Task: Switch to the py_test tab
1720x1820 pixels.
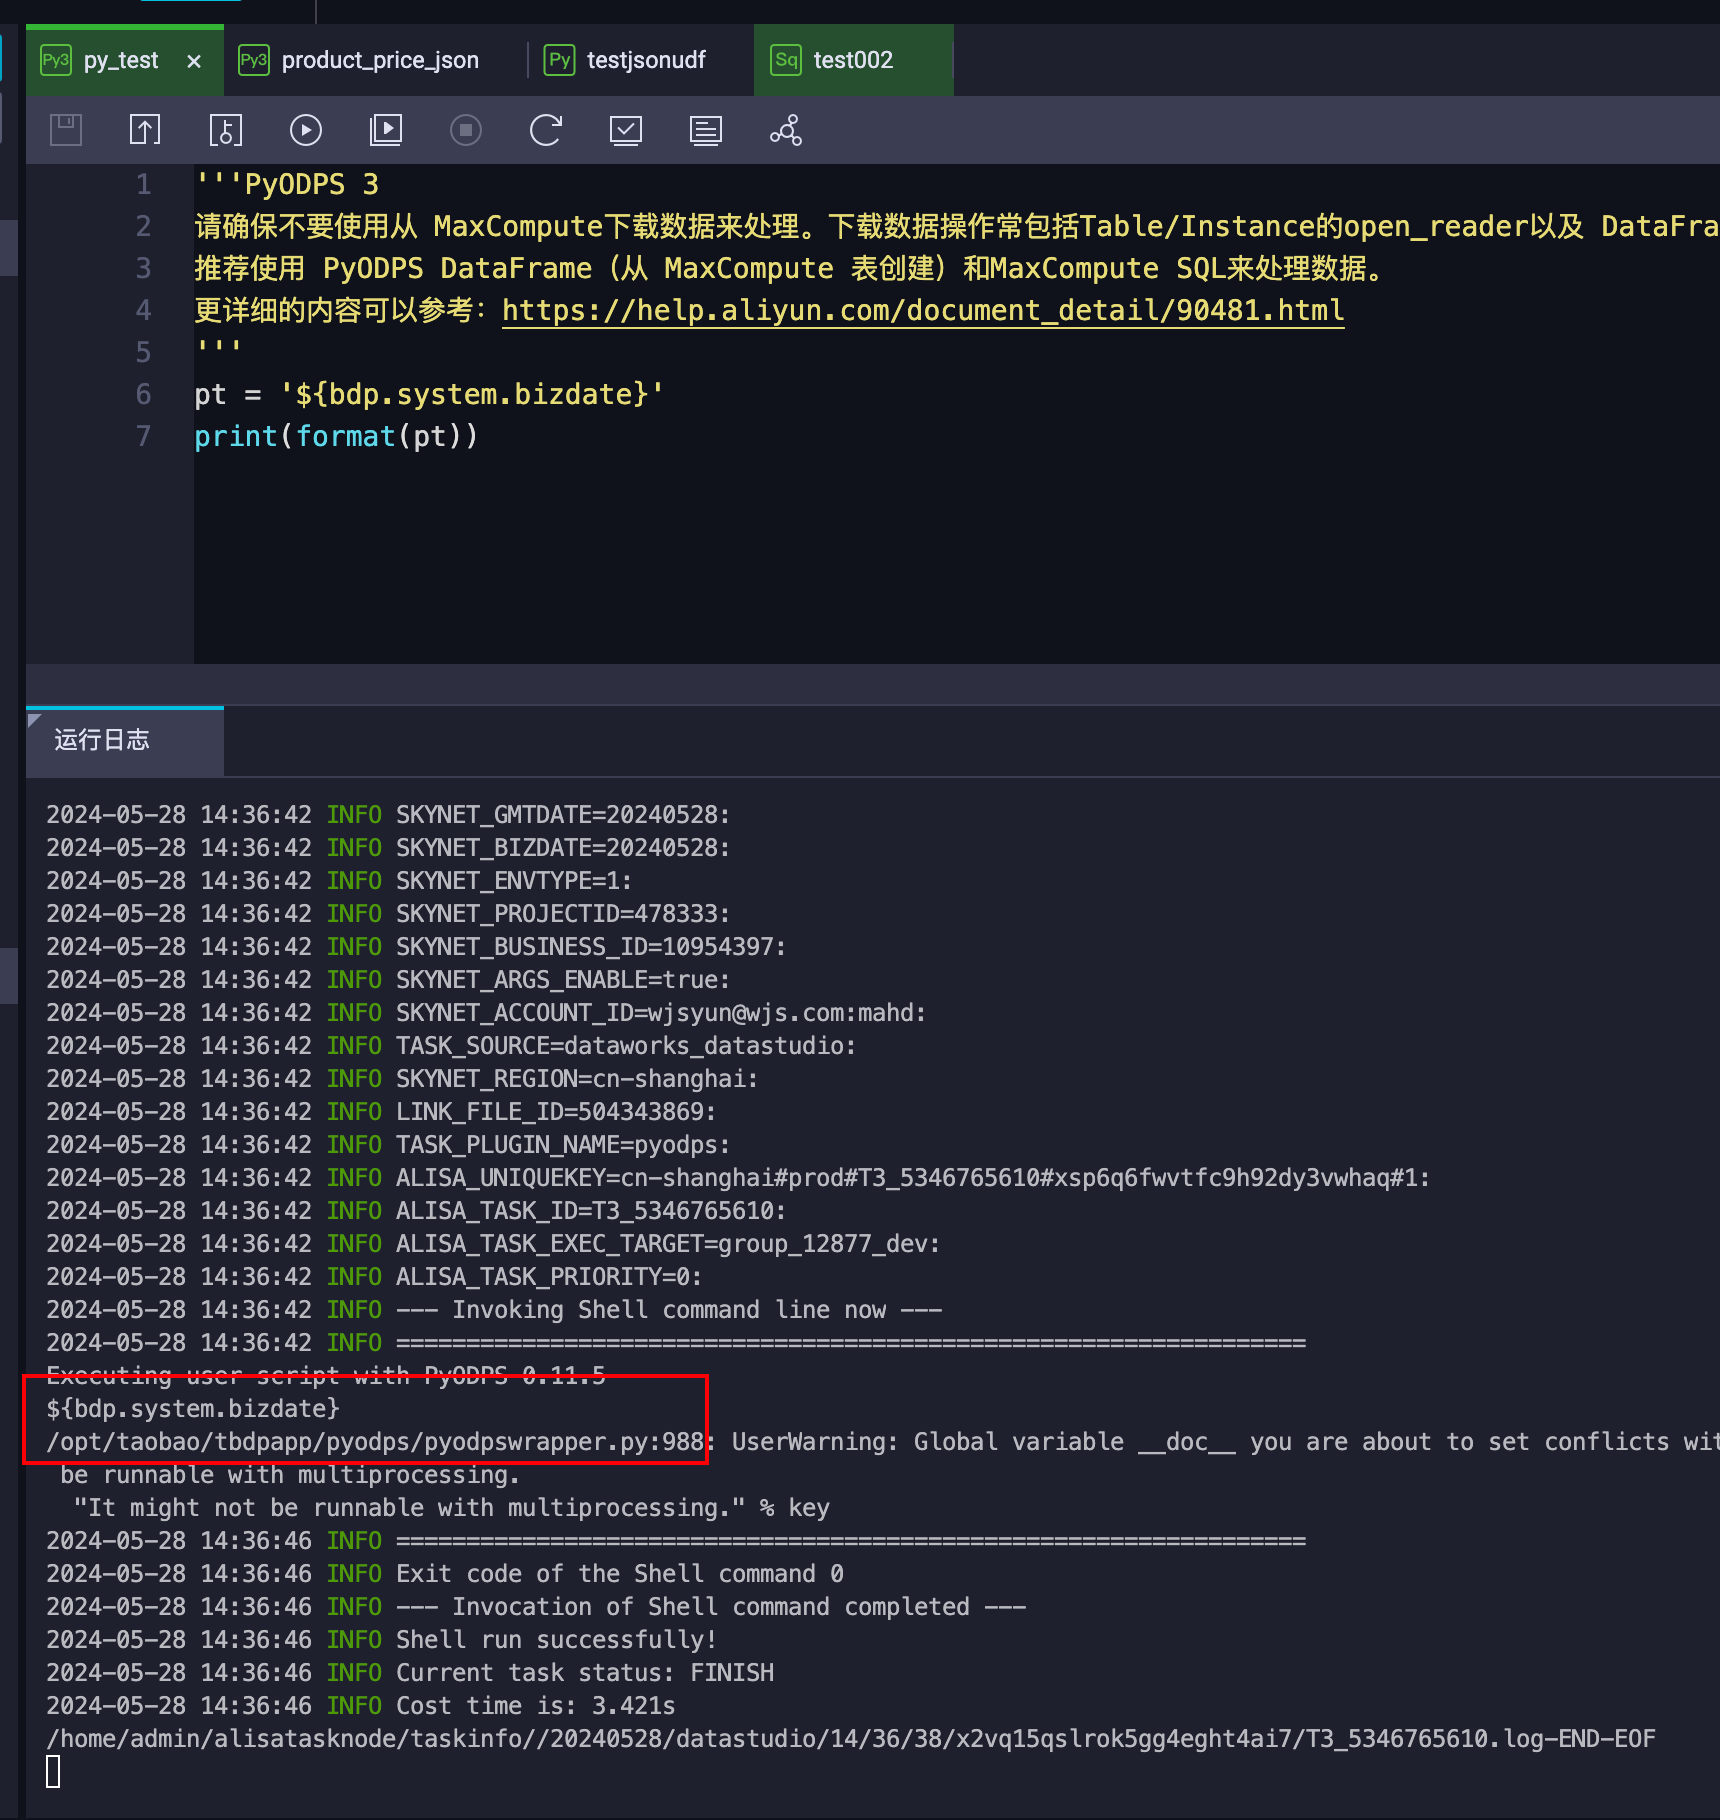Action: [121, 60]
